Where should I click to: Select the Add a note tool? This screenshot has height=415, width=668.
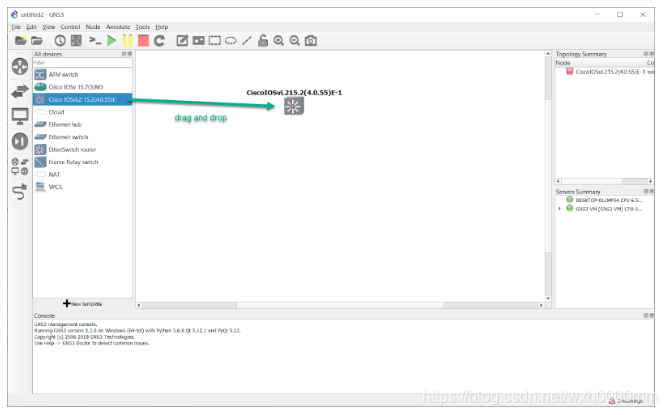182,40
